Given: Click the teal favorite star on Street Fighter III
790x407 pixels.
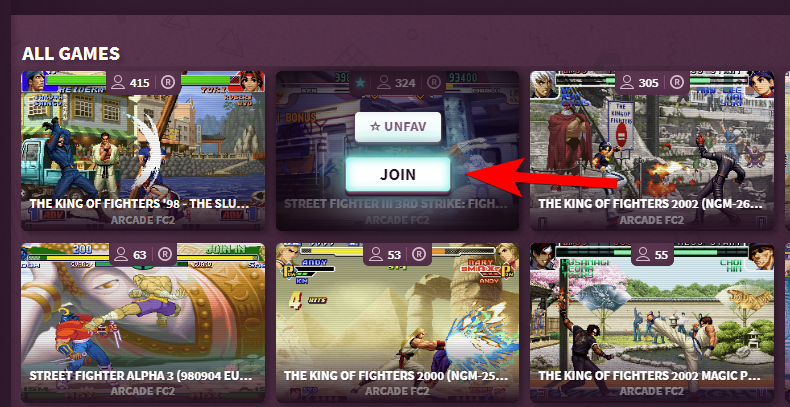Looking at the screenshot, I should (x=360, y=82).
